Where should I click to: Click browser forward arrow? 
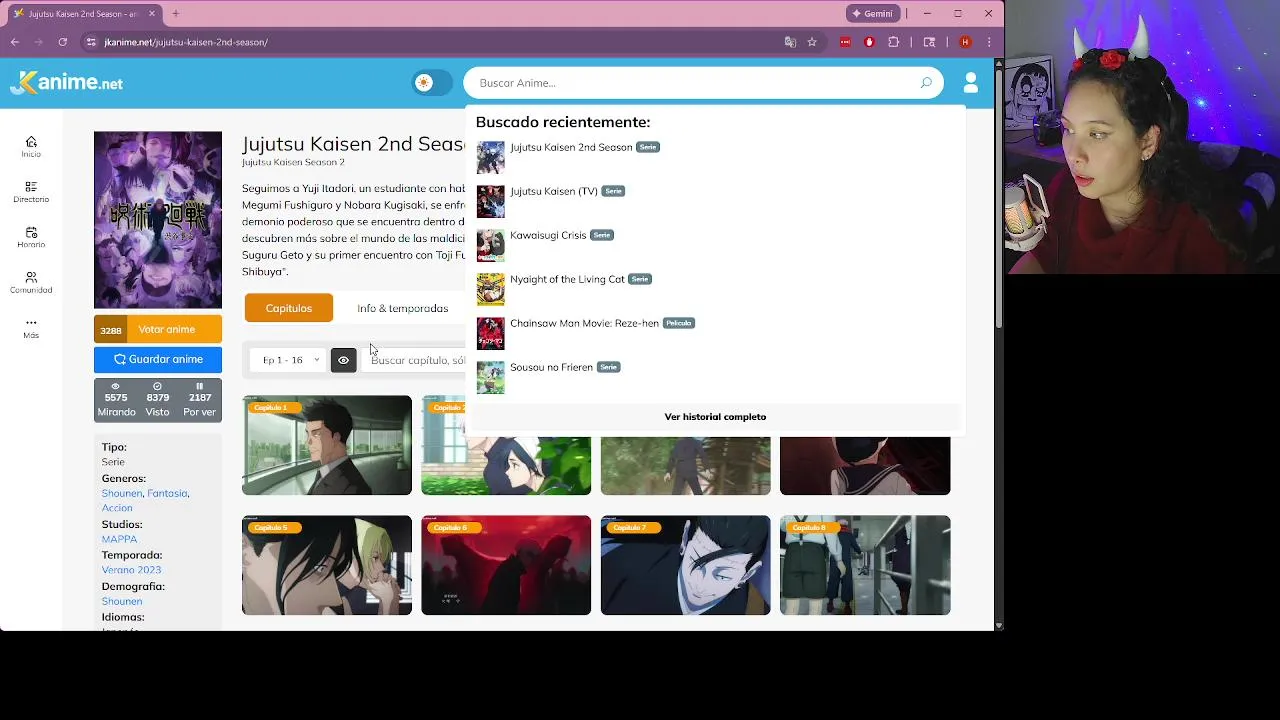39,42
